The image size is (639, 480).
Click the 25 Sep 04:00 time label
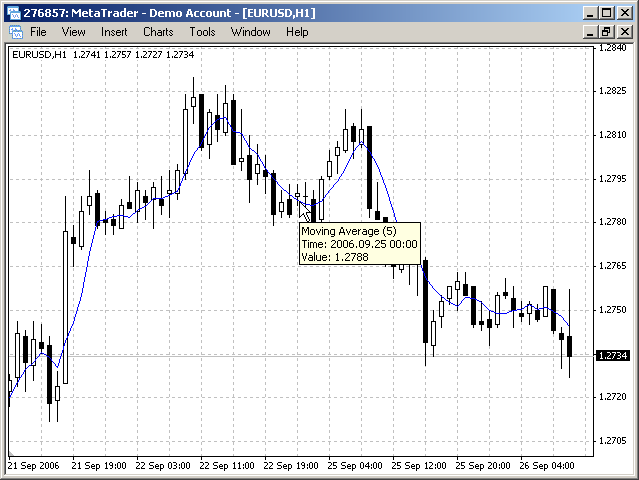click(355, 465)
